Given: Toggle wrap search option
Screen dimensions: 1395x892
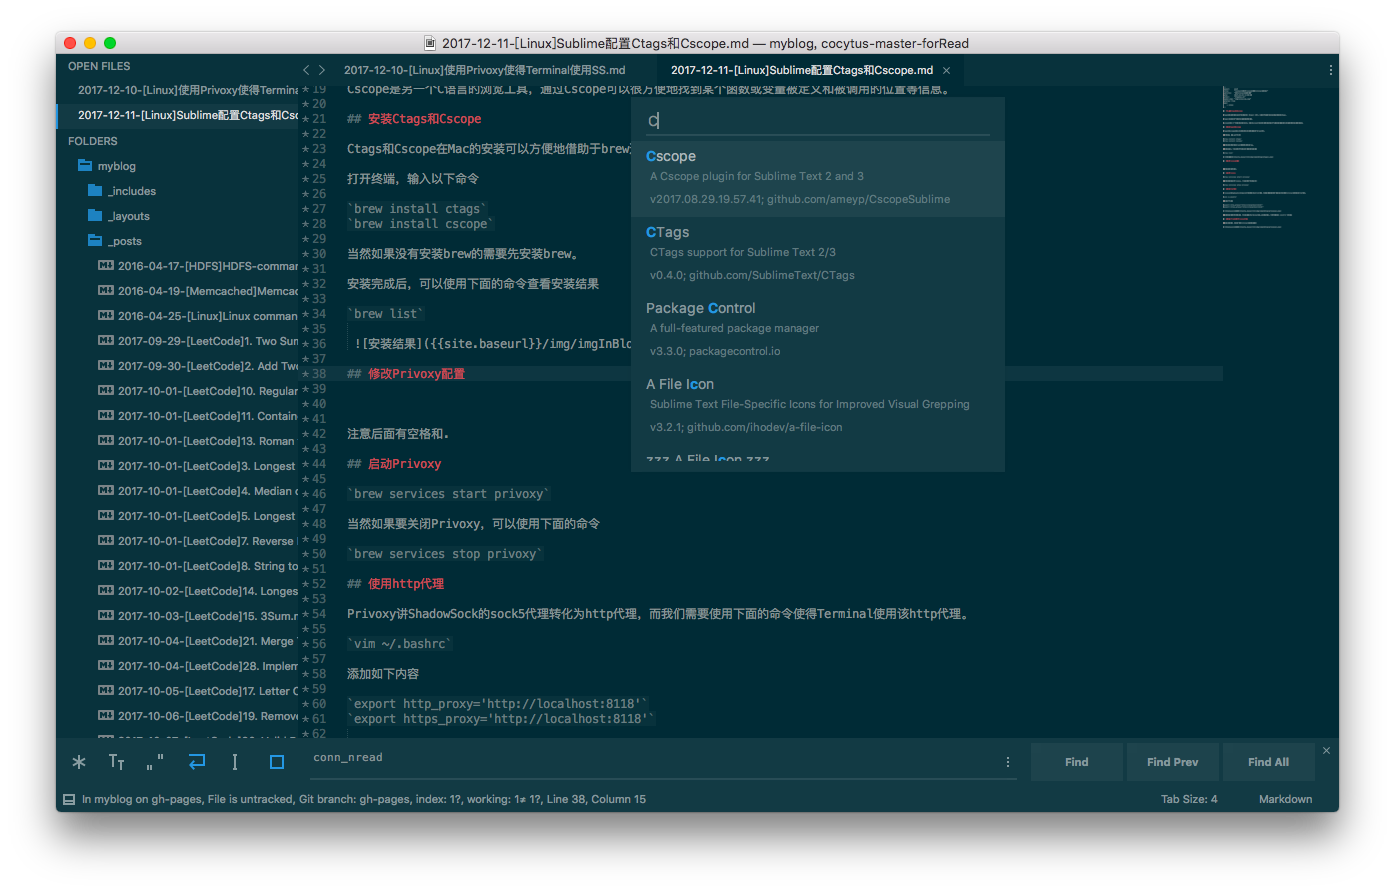Looking at the screenshot, I should tap(197, 762).
